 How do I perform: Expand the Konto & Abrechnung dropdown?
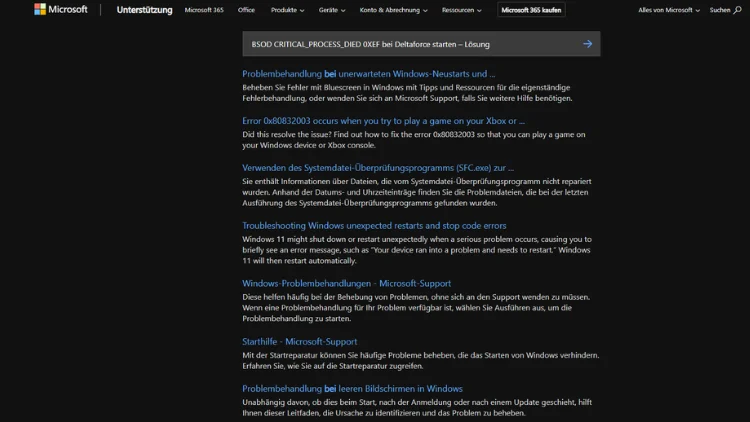[x=394, y=10]
